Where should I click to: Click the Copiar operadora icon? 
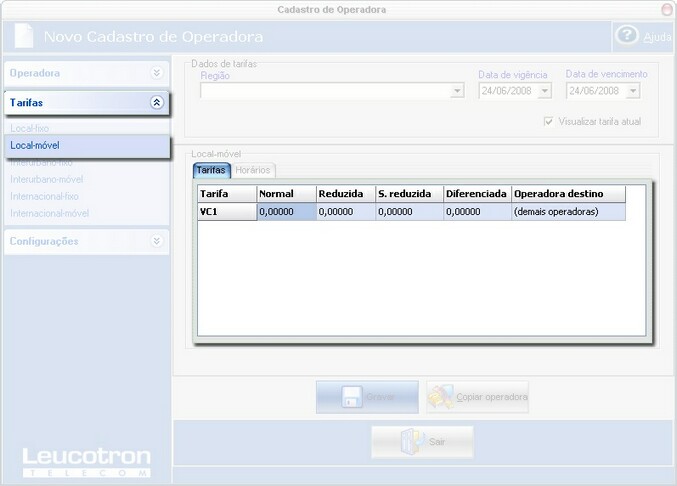click(441, 397)
